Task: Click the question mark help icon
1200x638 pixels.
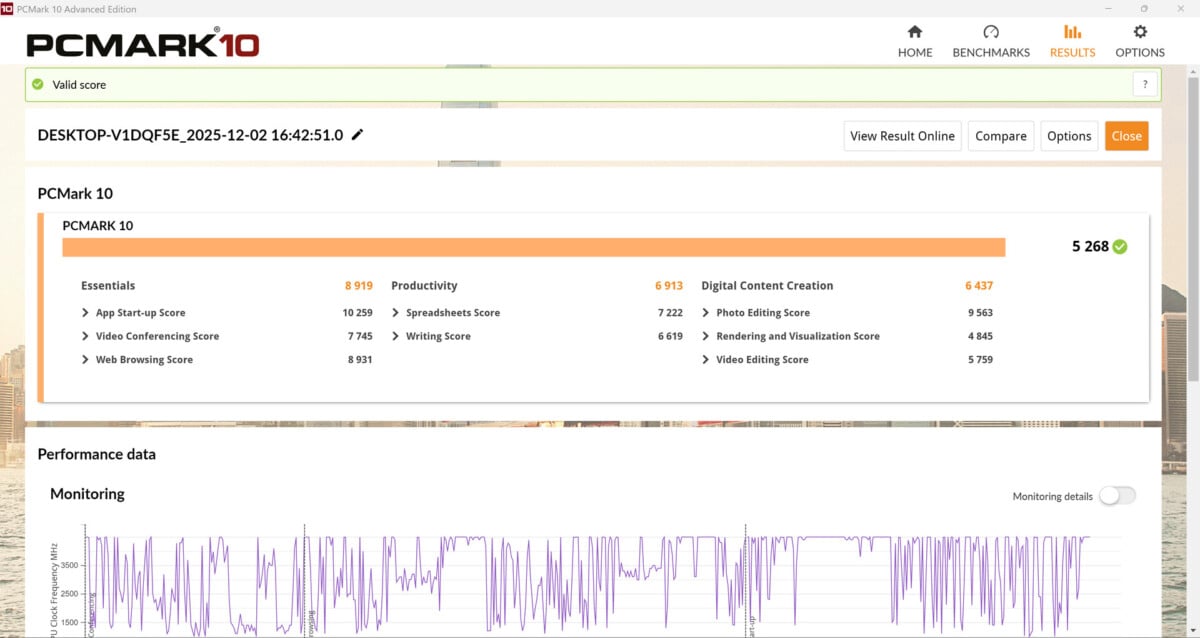Action: (1145, 85)
